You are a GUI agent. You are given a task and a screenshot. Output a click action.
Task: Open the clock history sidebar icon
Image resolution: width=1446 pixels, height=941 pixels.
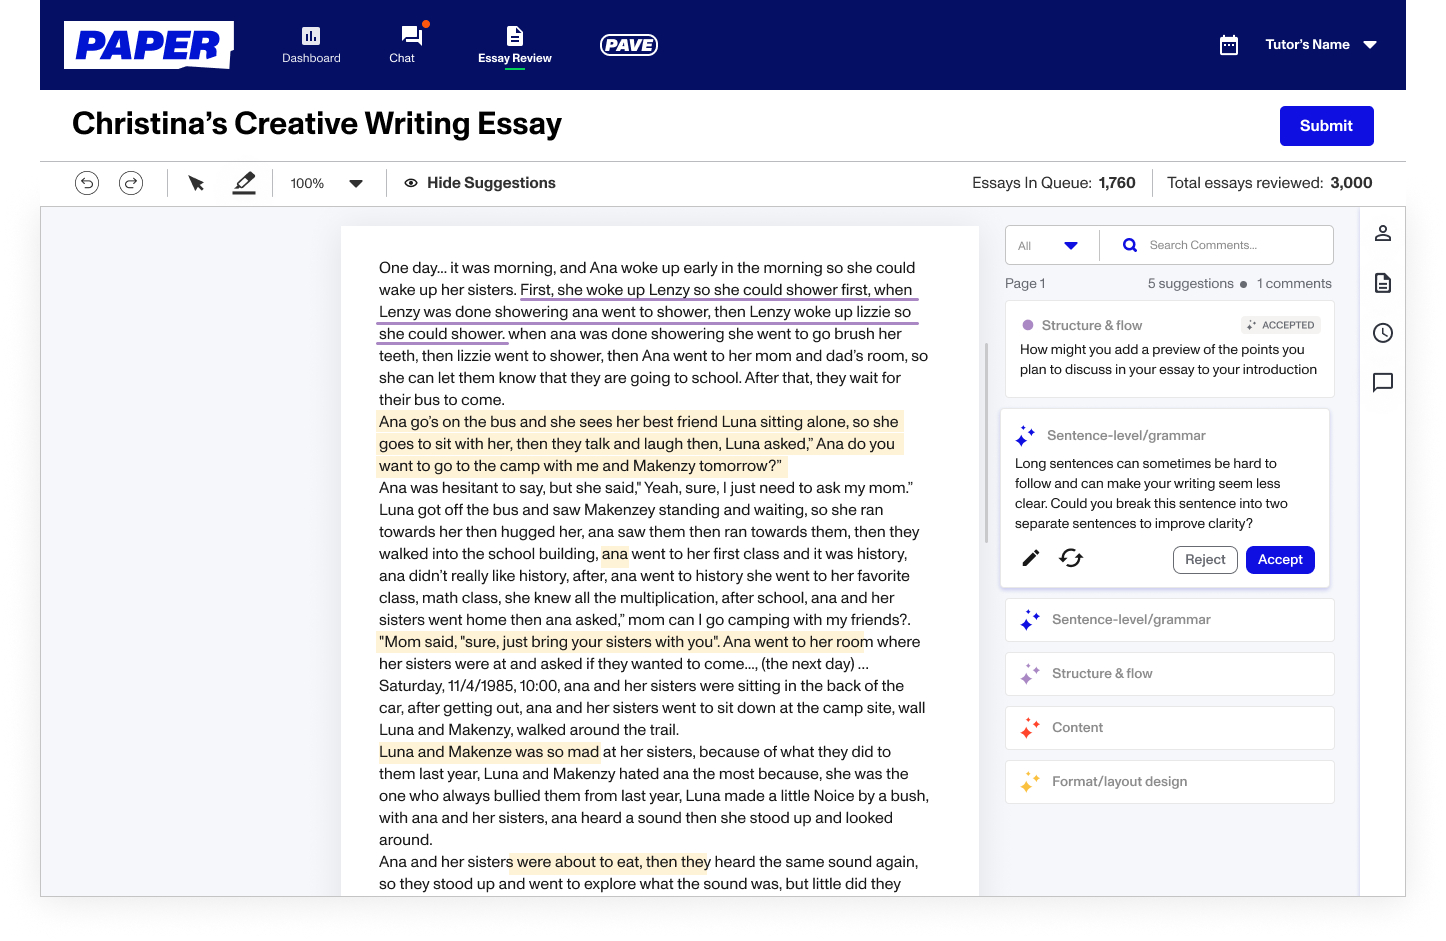coord(1383,333)
